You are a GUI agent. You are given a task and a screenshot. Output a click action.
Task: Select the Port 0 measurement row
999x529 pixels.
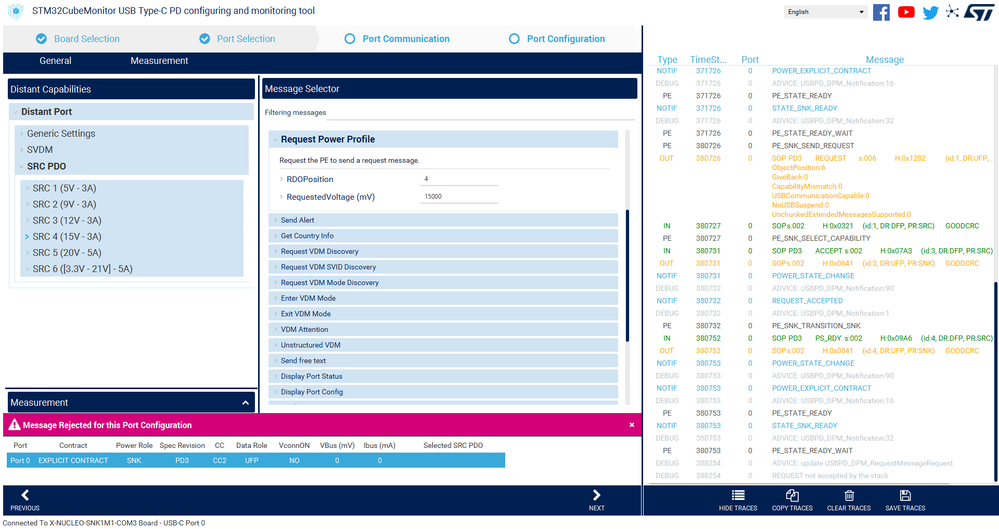coord(255,460)
